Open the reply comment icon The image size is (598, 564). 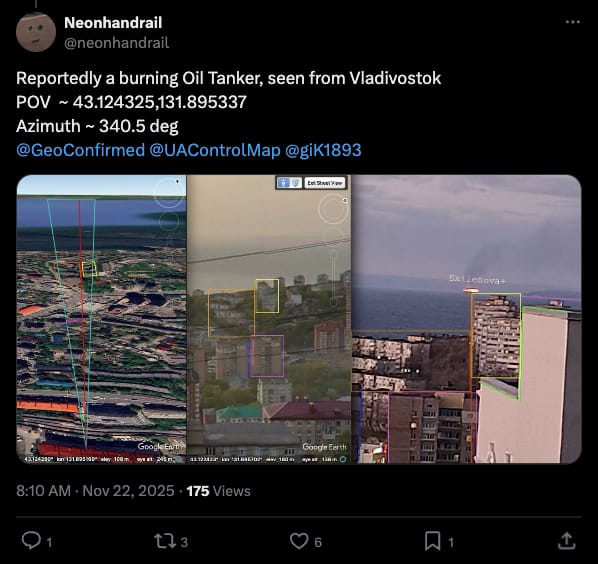click(31, 540)
